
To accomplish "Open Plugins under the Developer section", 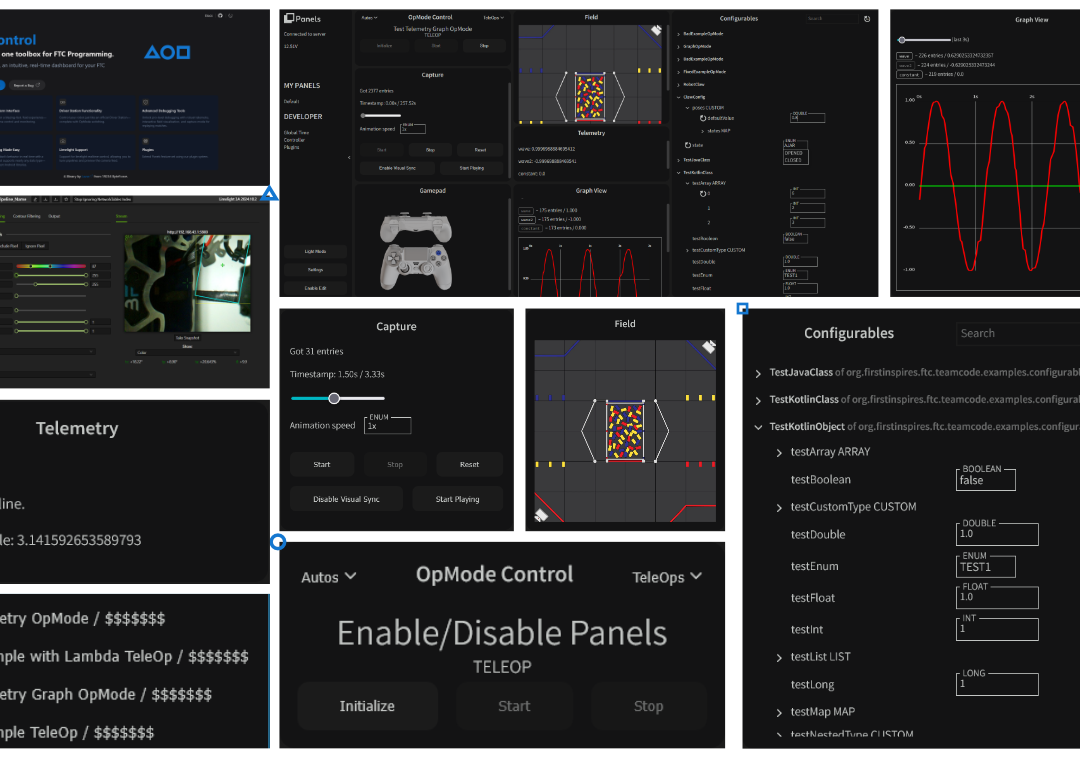I will click(x=293, y=147).
